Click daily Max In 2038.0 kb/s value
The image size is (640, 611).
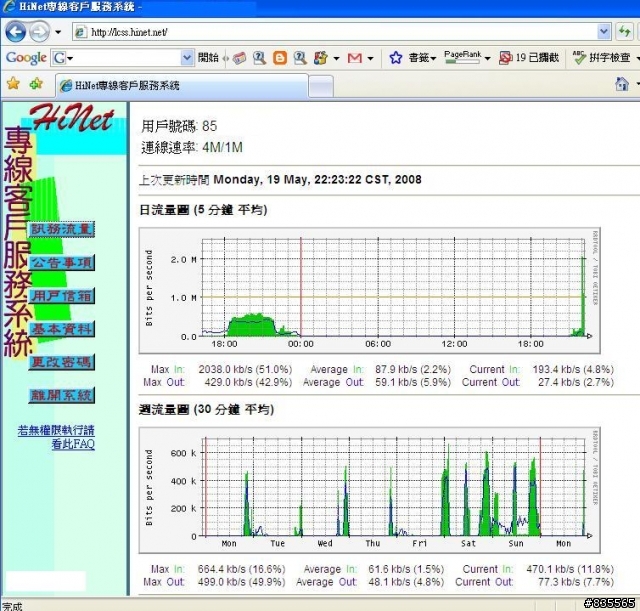pos(245,369)
